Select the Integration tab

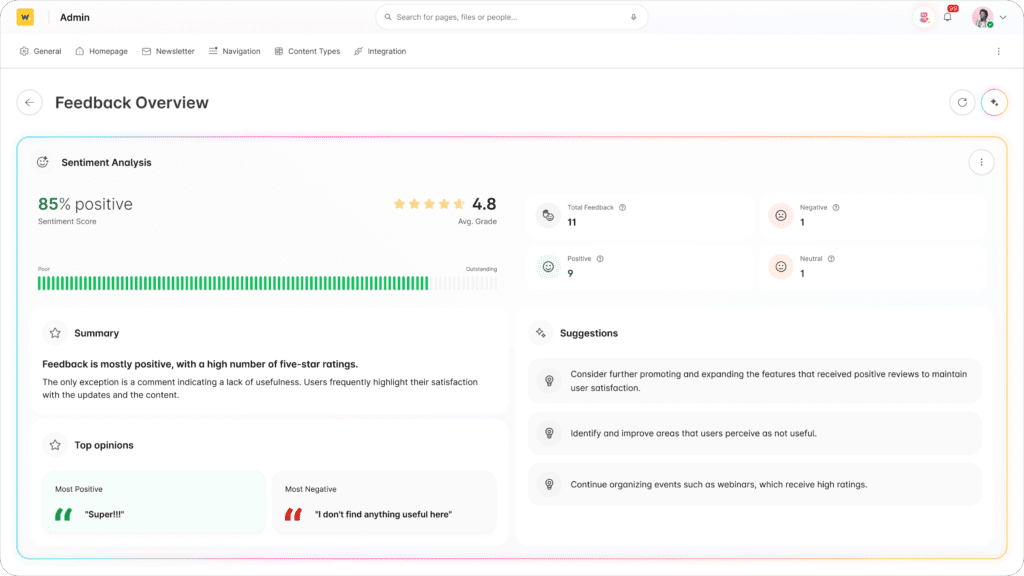(x=380, y=51)
